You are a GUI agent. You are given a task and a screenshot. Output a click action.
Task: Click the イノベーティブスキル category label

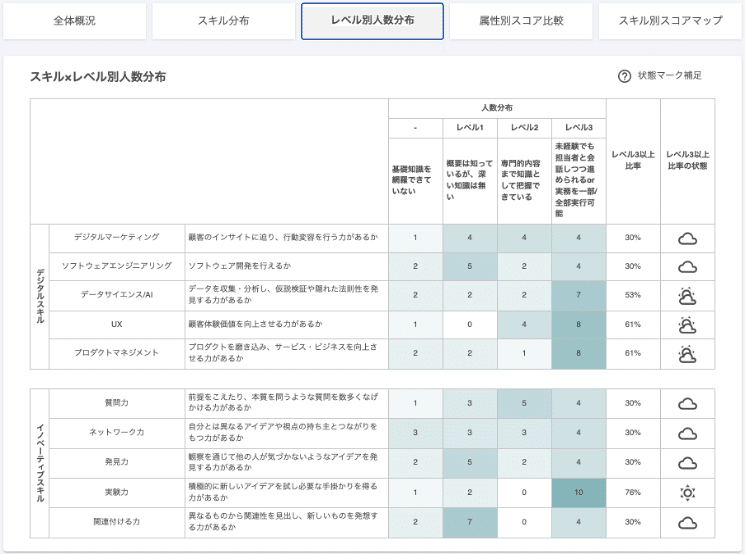coord(40,463)
